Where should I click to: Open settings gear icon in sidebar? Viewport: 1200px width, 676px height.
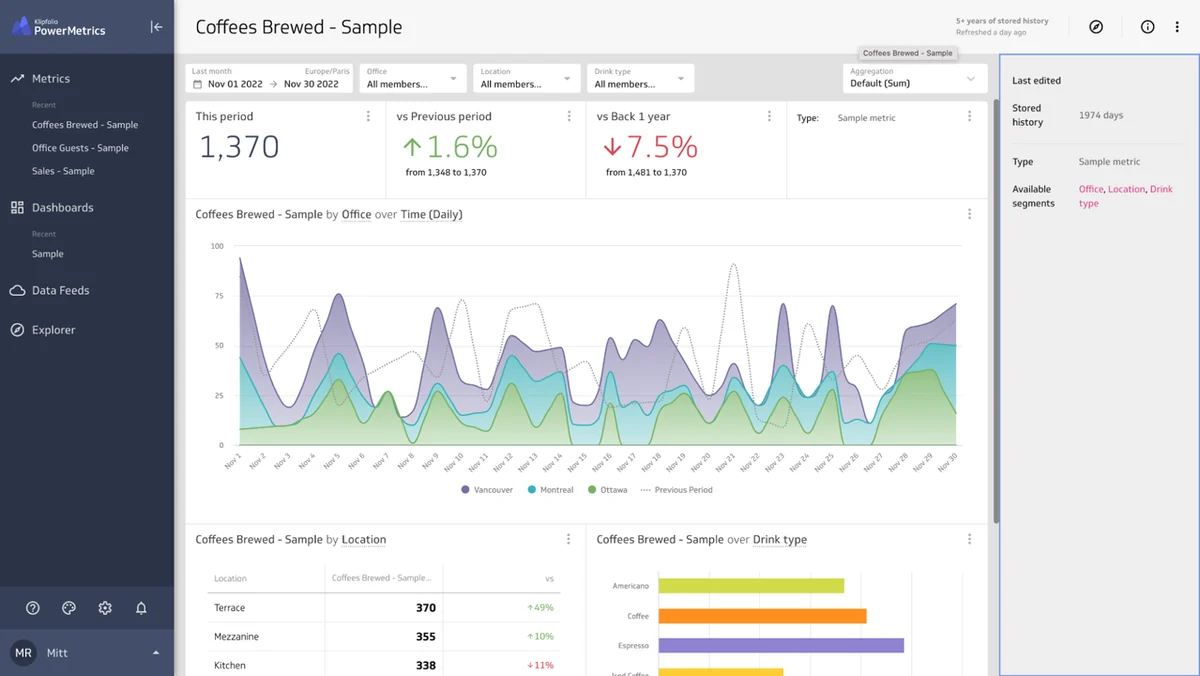tap(105, 608)
